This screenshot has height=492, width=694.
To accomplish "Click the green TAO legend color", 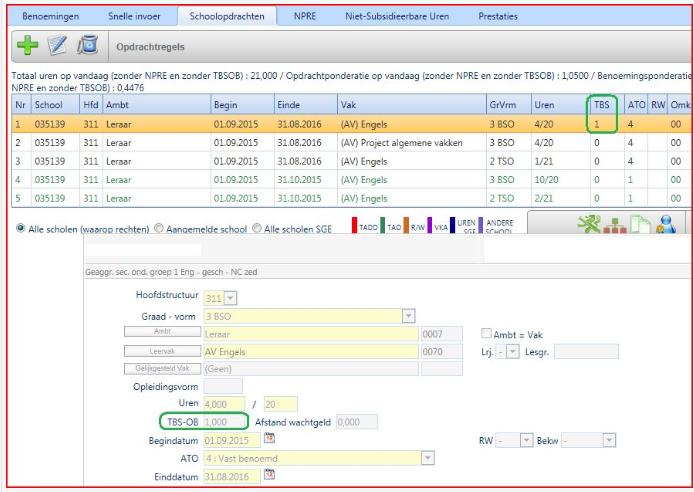I will point(382,225).
